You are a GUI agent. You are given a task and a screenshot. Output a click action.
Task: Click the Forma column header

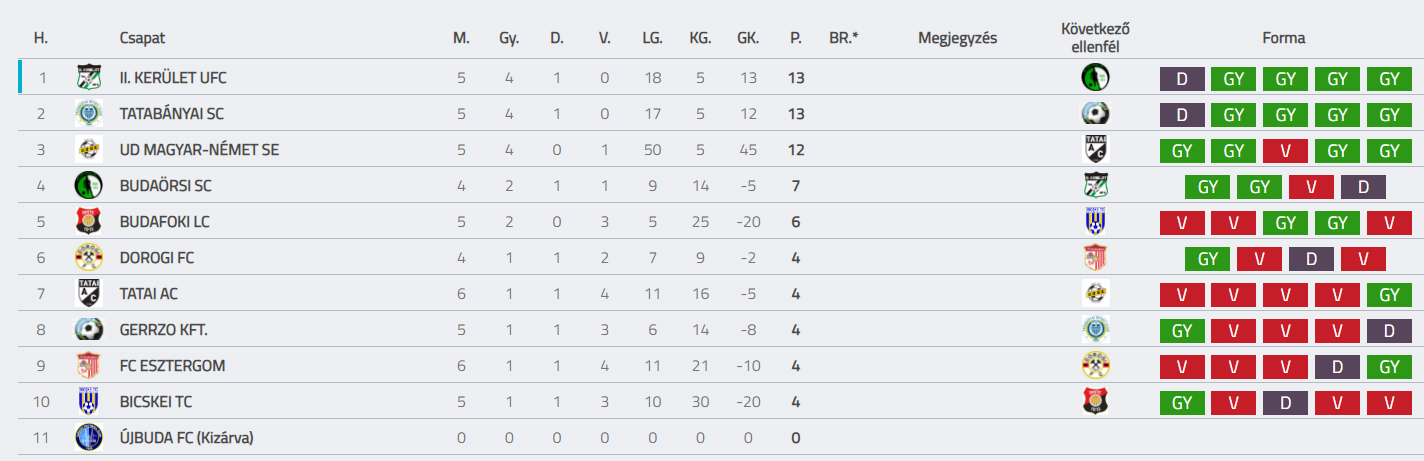1284,38
